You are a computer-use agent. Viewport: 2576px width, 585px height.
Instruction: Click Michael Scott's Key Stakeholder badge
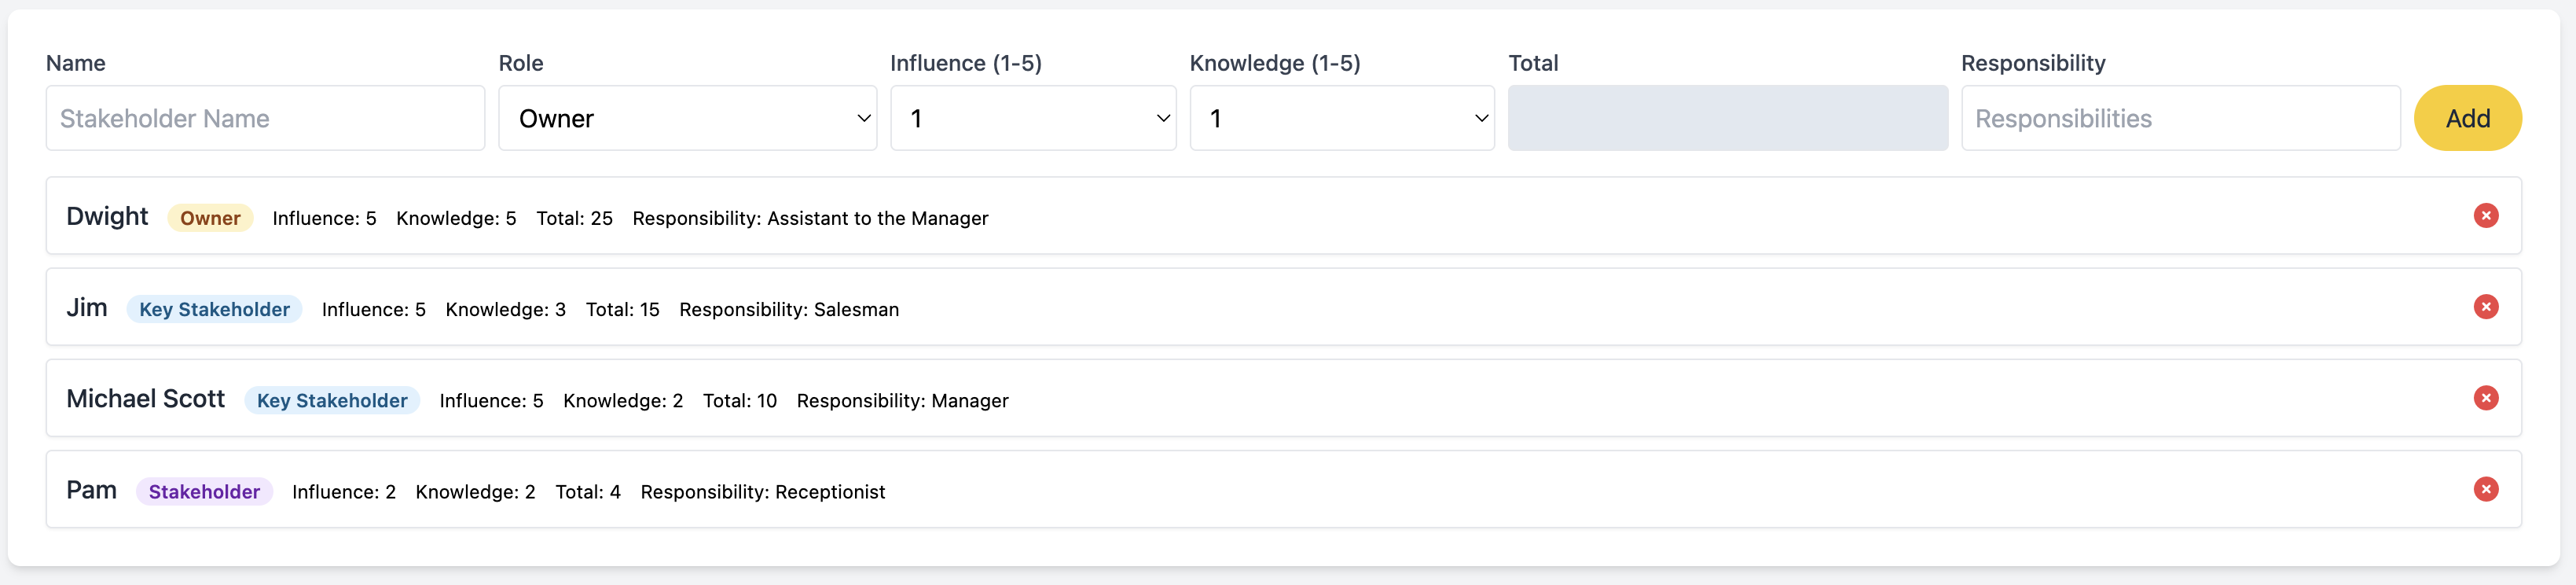[x=332, y=400]
